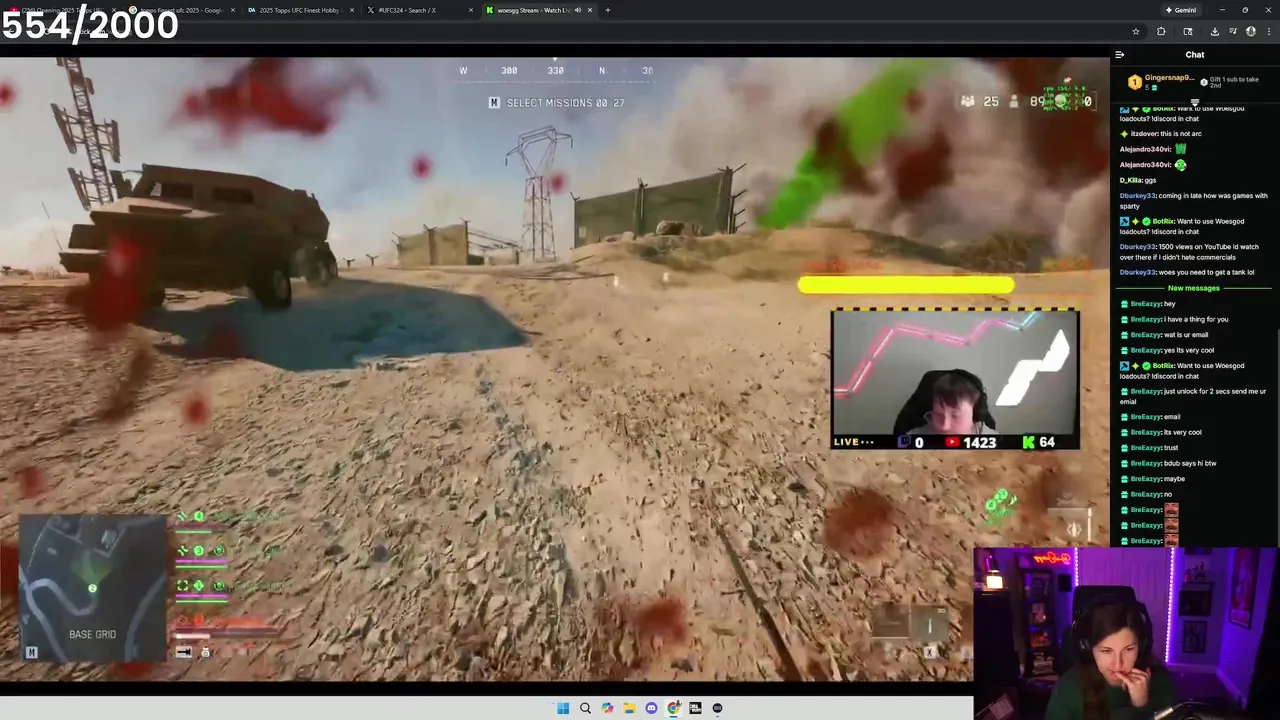Open the Chrome profile avatar

(x=1250, y=31)
